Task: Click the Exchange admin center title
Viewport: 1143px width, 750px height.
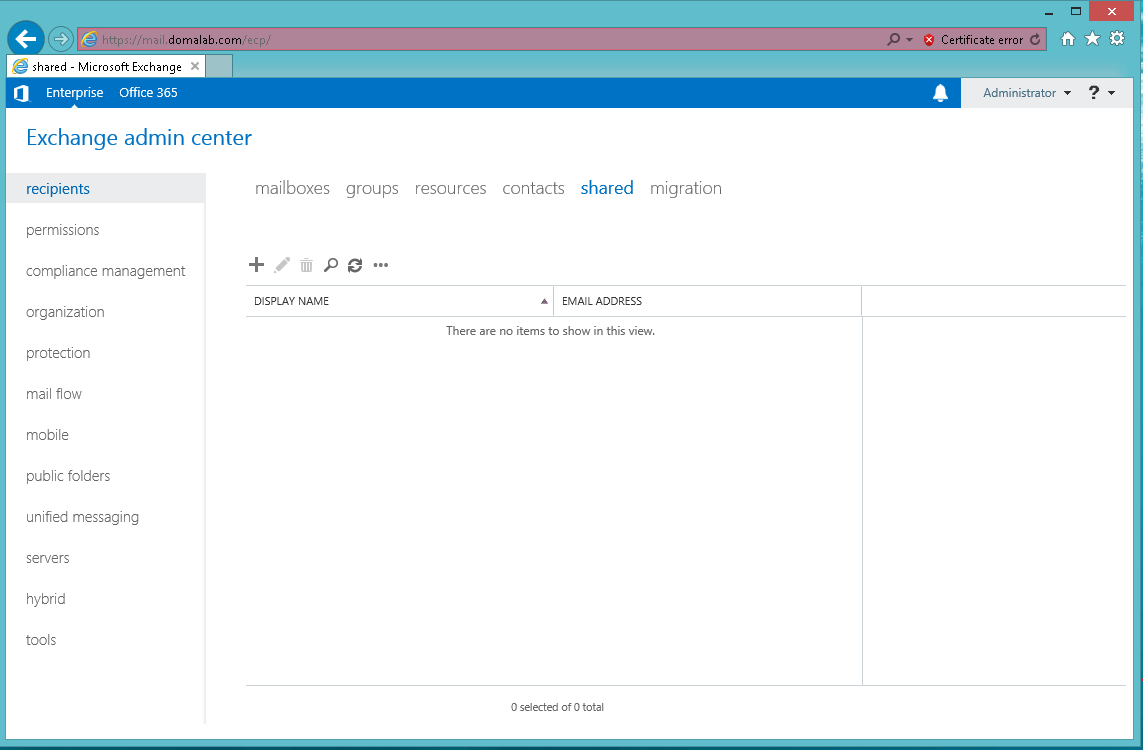Action: click(139, 138)
